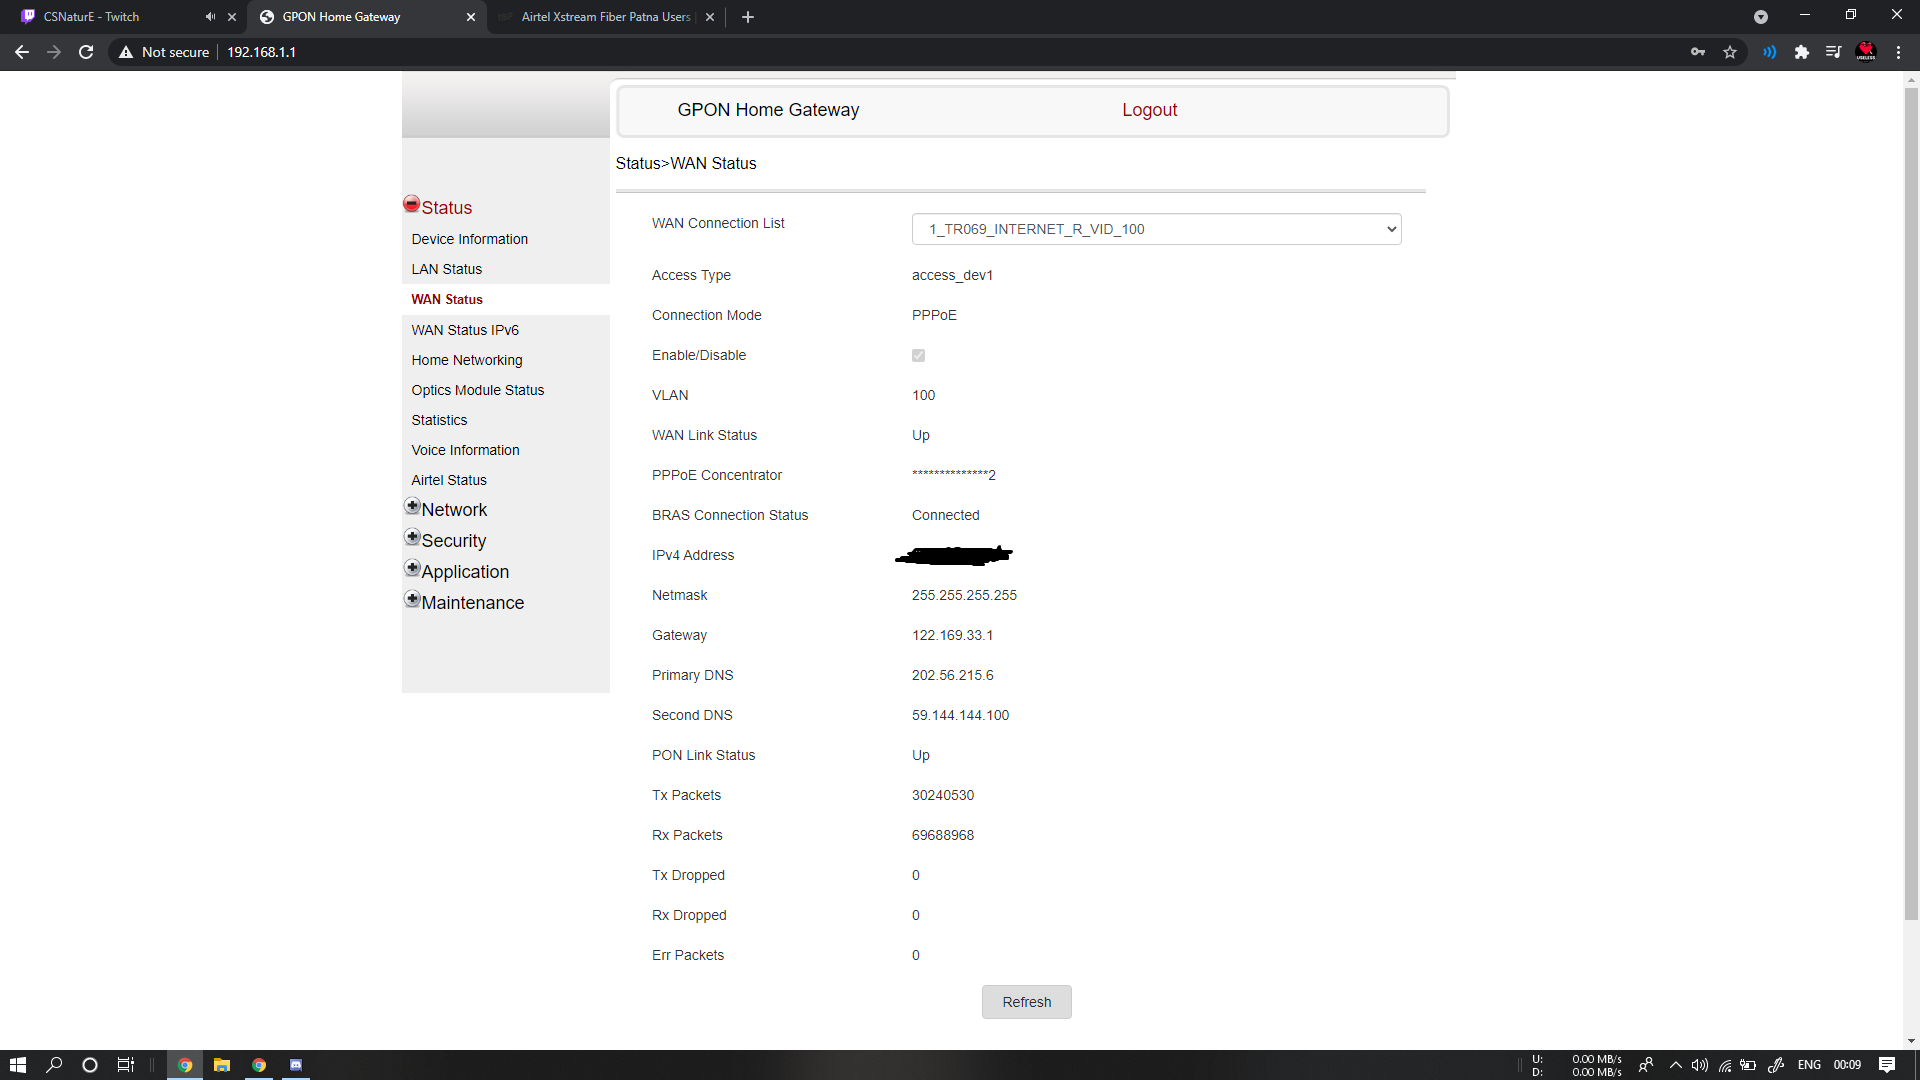Open the Extensions puzzle icon
This screenshot has height=1080, width=1920.
tap(1801, 52)
